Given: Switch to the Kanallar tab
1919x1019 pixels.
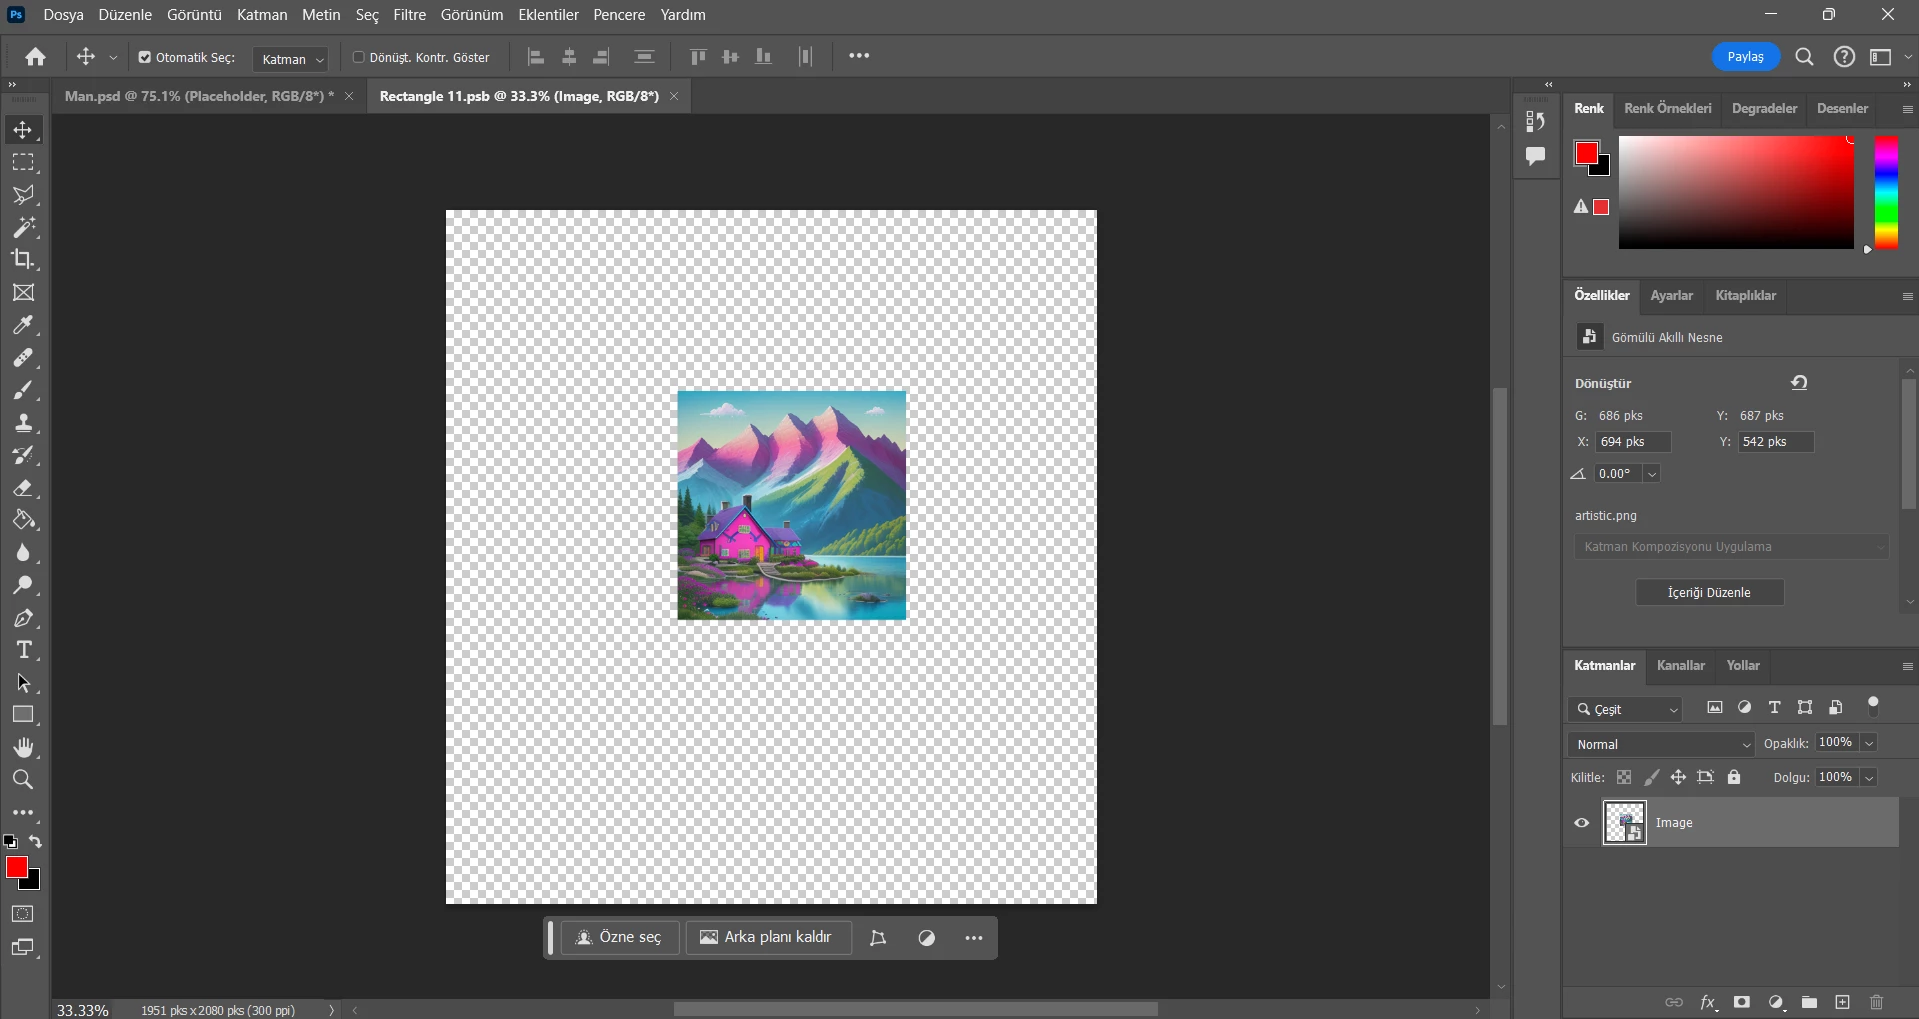Looking at the screenshot, I should click(x=1680, y=666).
